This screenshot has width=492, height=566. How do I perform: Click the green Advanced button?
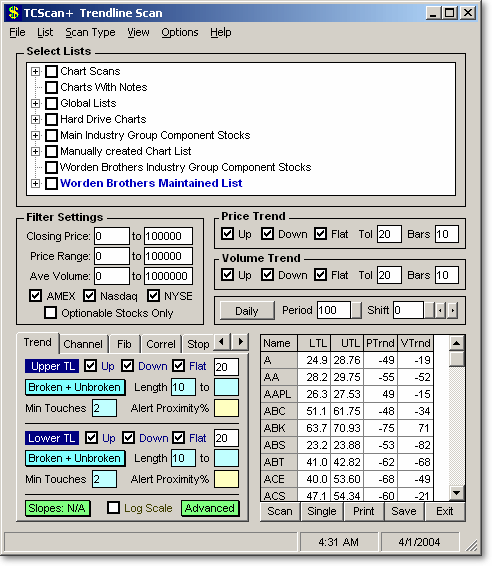click(x=210, y=508)
